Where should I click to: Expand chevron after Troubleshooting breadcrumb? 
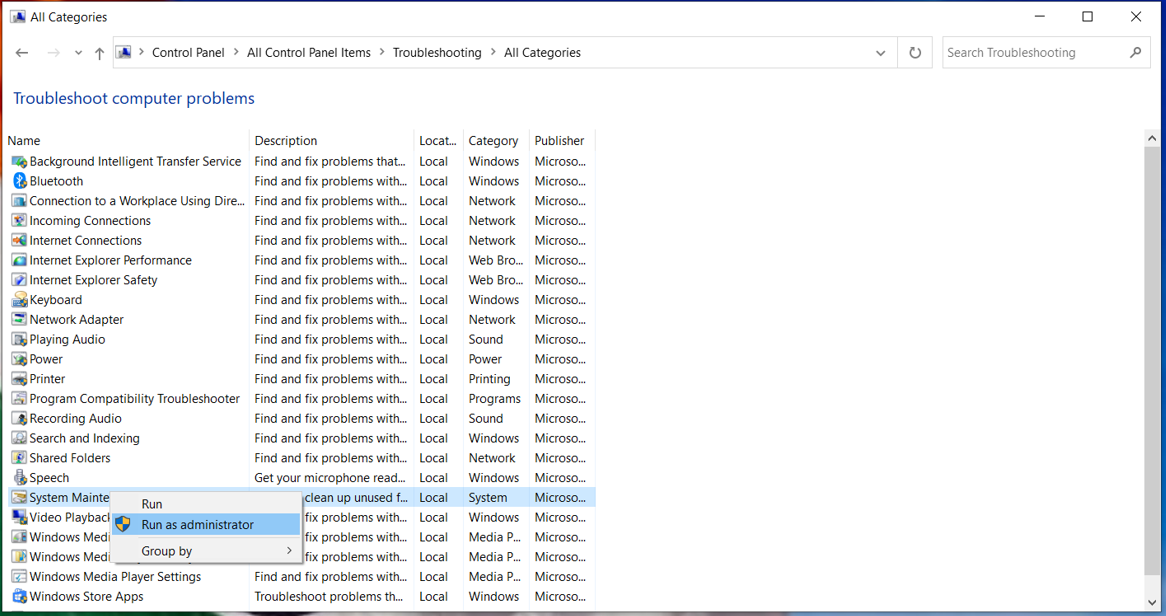pos(493,52)
